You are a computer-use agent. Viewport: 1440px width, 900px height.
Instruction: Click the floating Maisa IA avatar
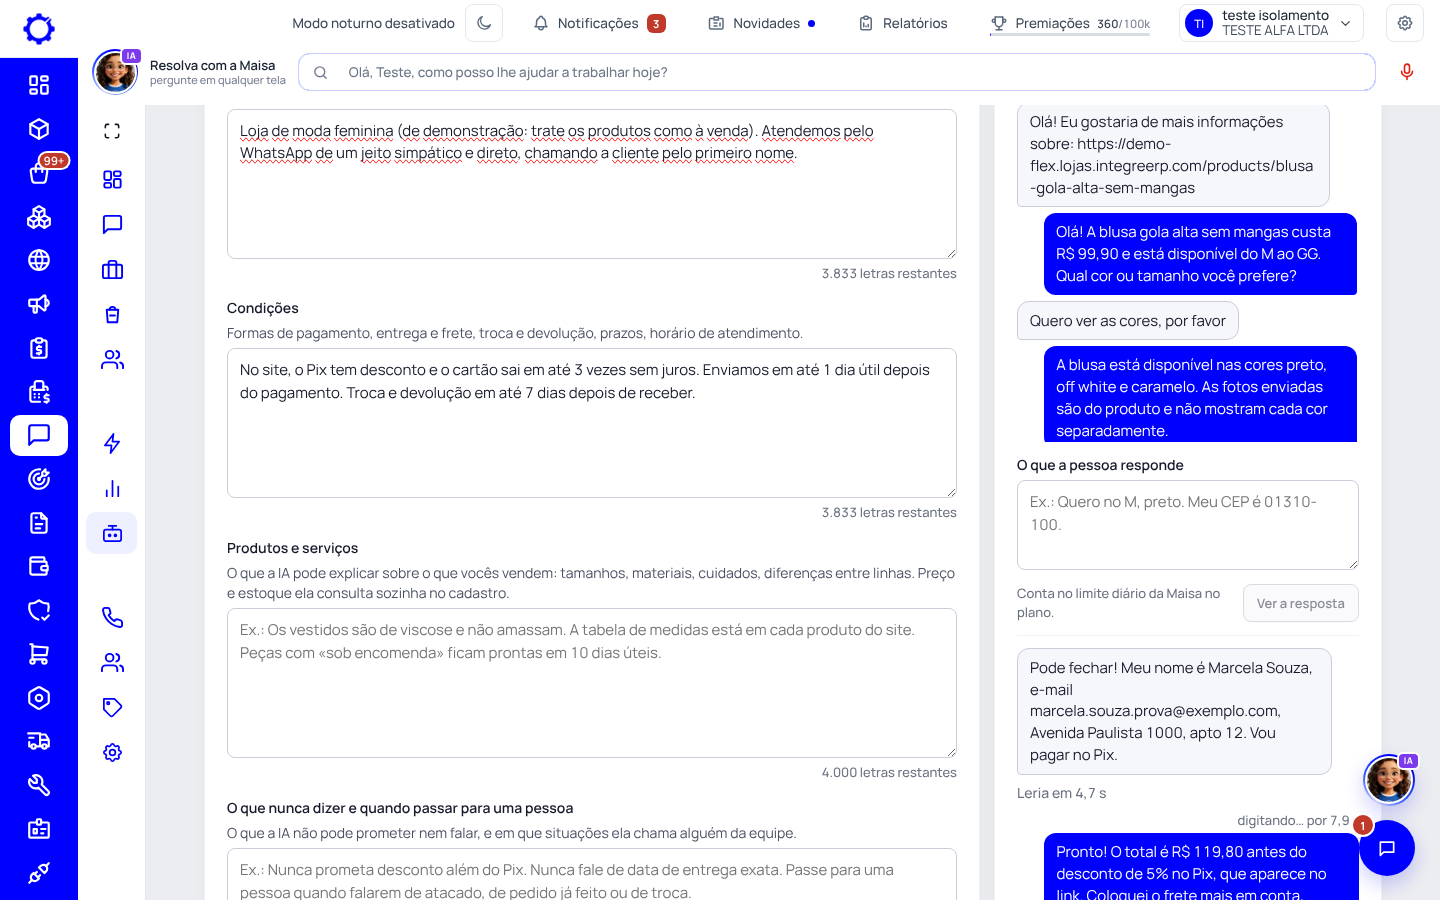point(1389,779)
